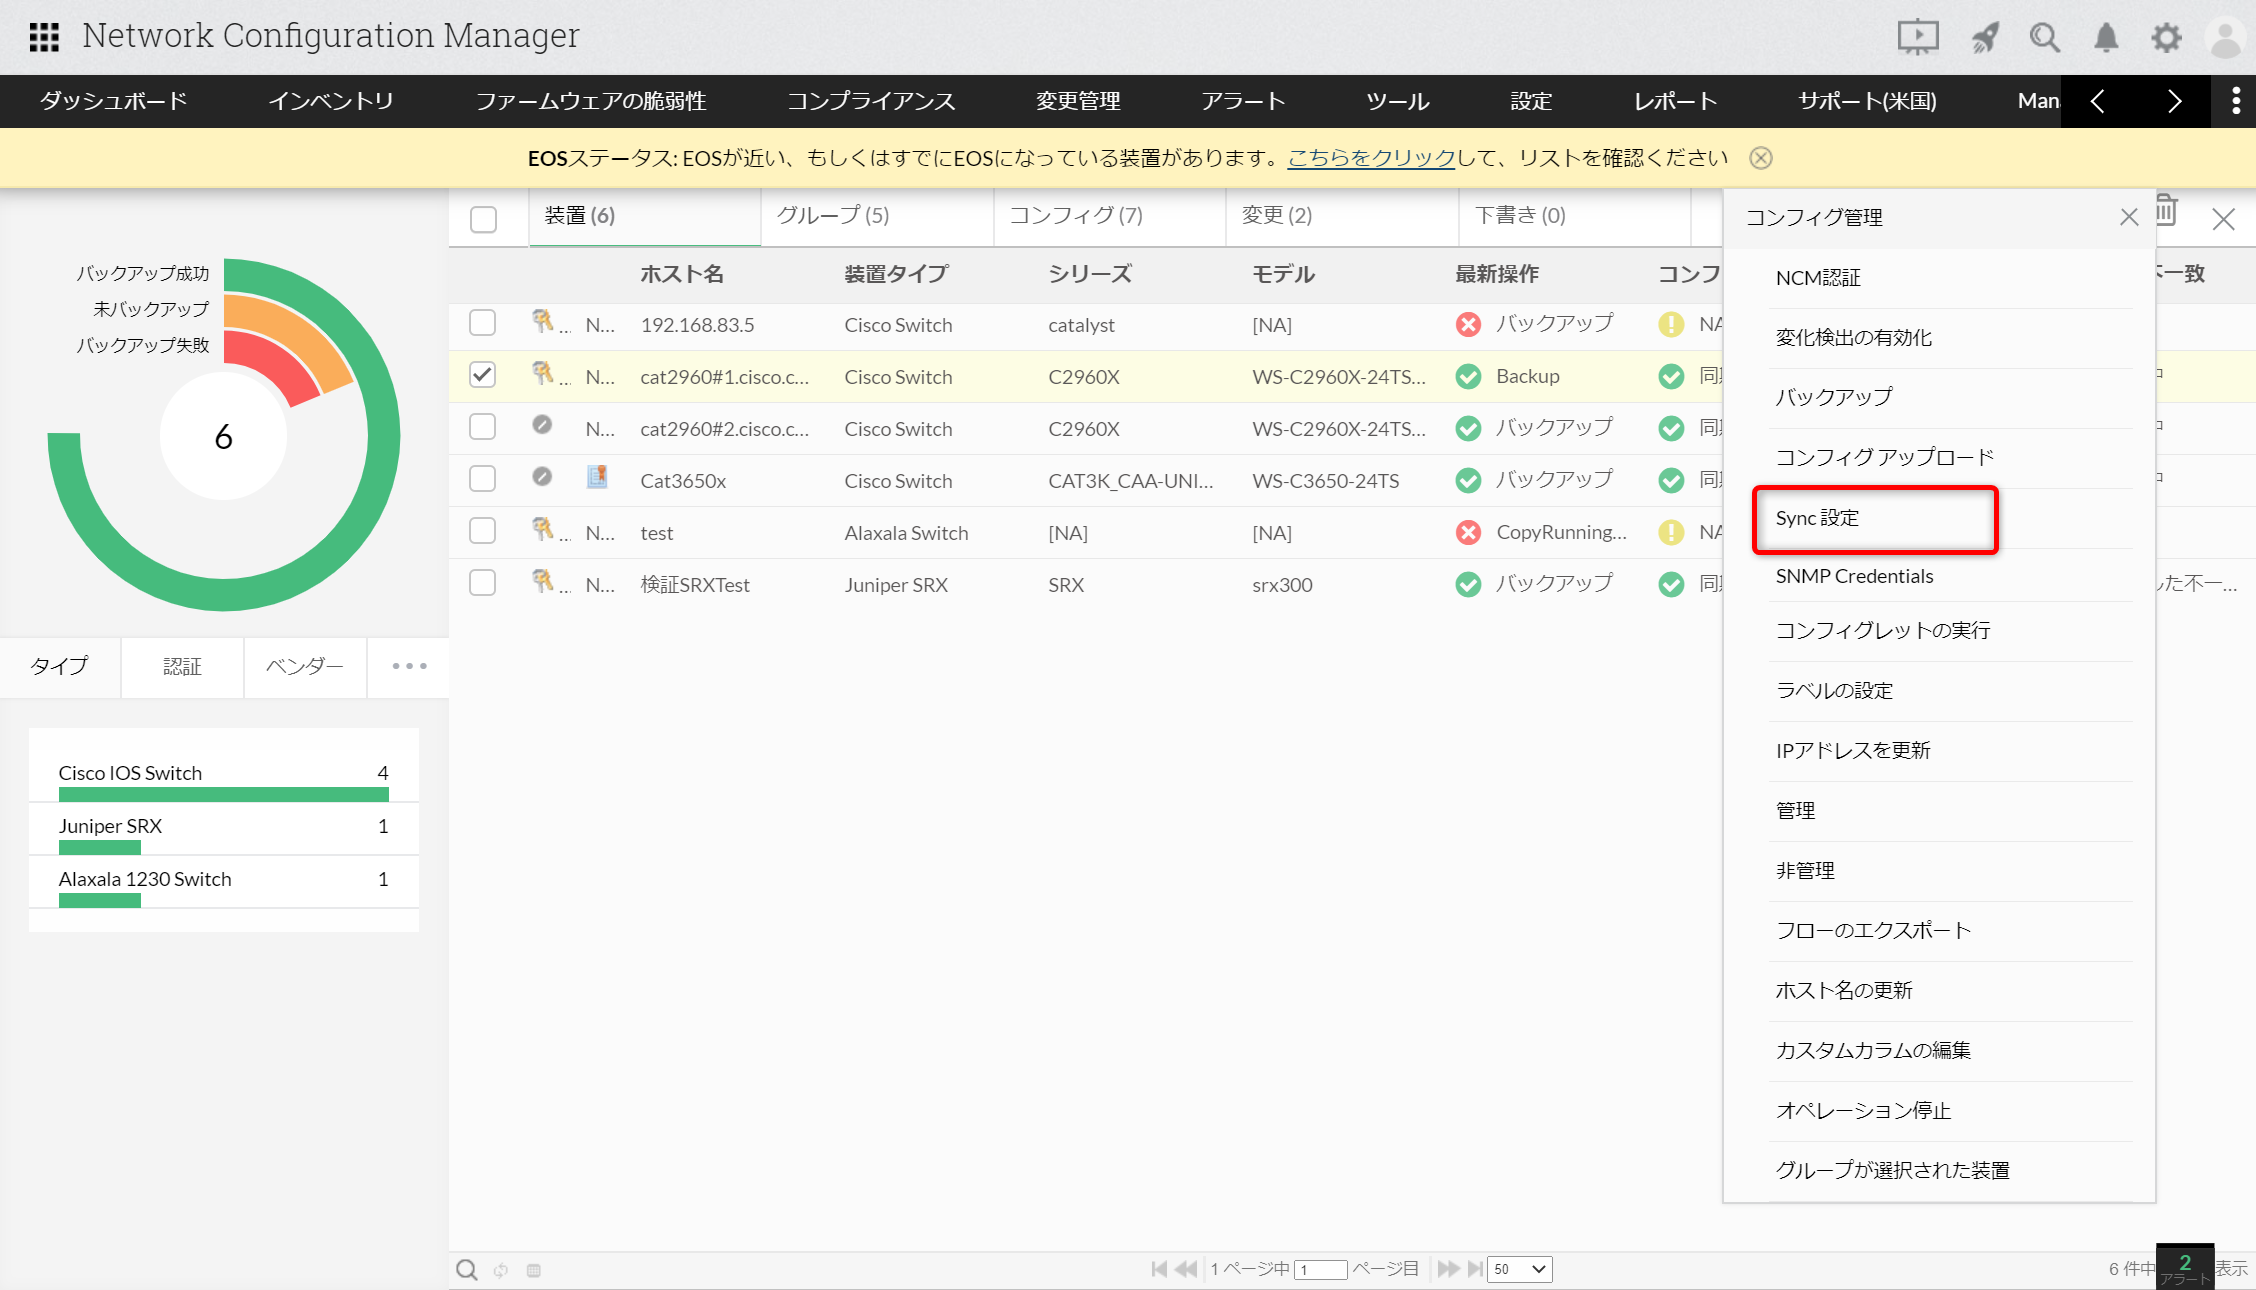Open the settings gear icon in header
Viewport: 2256px width, 1290px height.
tap(2166, 38)
